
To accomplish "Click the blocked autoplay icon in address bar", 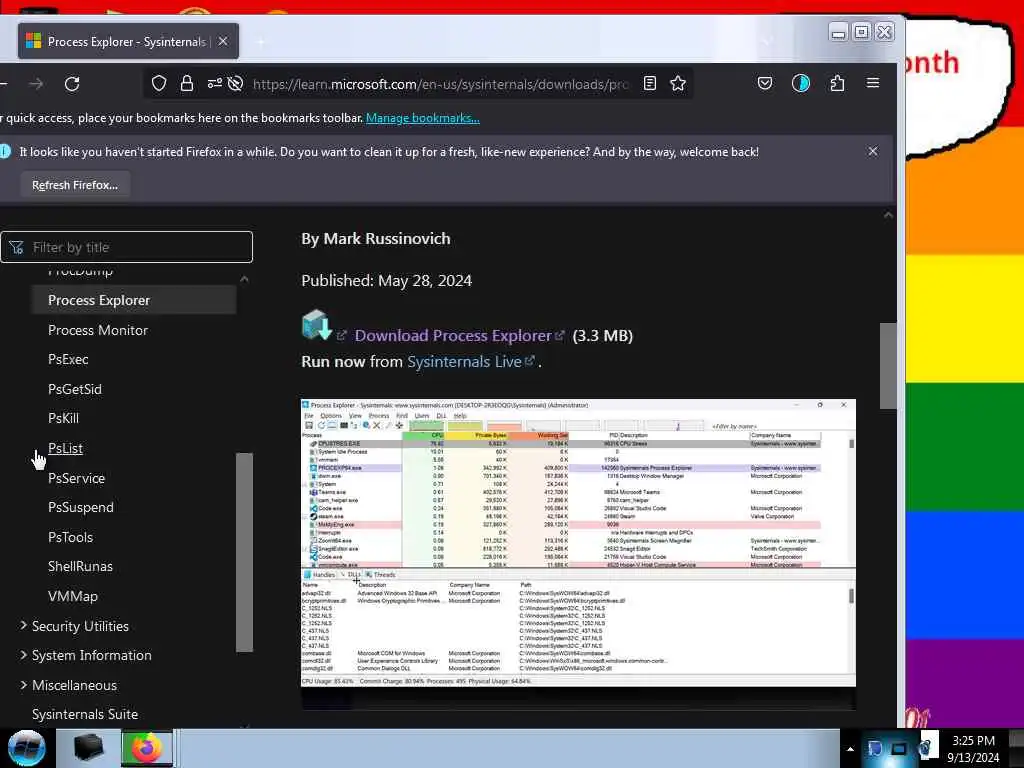I will tap(236, 84).
